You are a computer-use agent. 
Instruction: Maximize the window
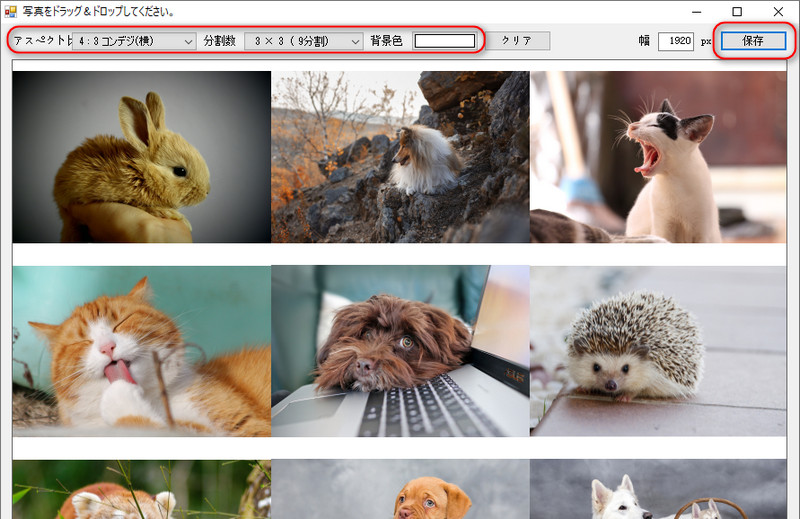(x=737, y=11)
